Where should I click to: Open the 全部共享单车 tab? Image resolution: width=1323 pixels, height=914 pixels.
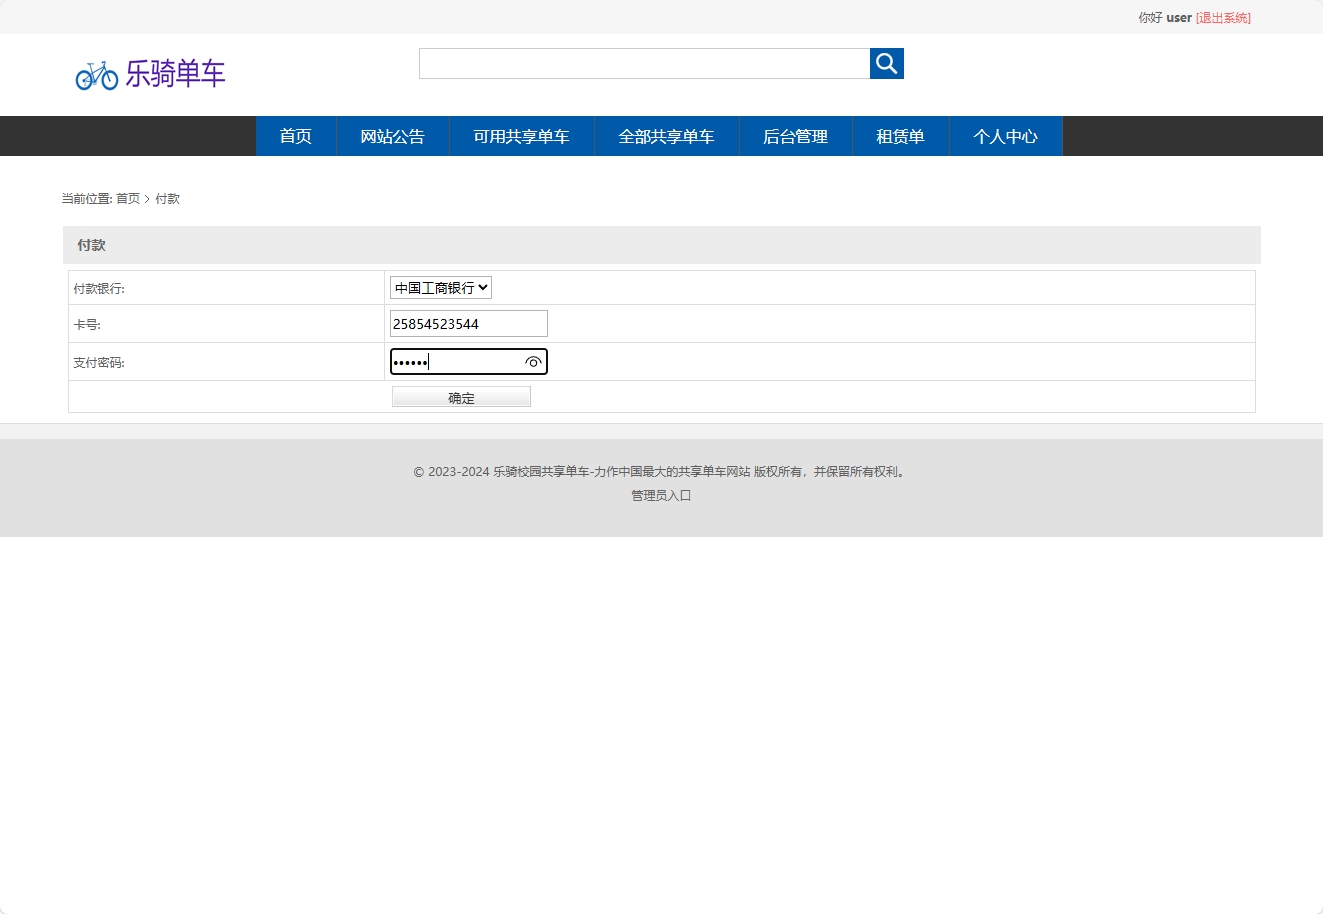click(x=666, y=136)
